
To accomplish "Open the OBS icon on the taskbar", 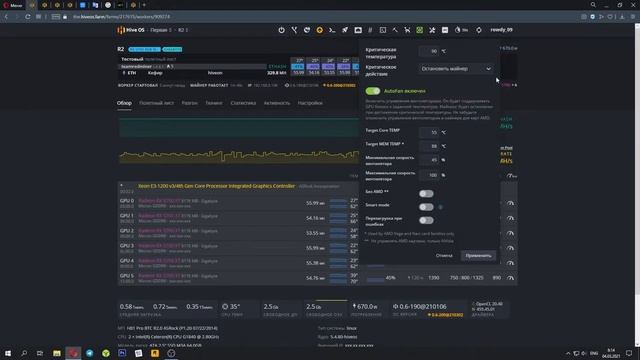I will [x=171, y=353].
